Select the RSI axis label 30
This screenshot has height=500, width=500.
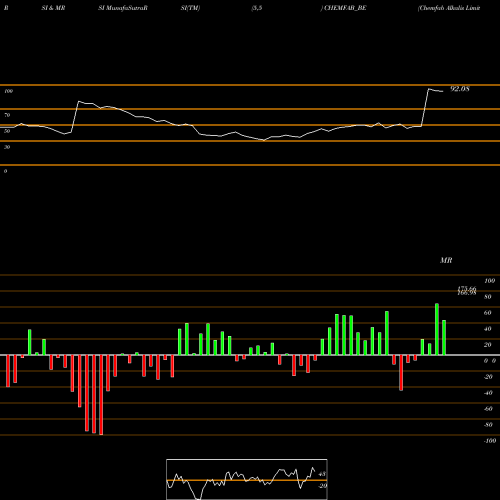tap(7, 147)
